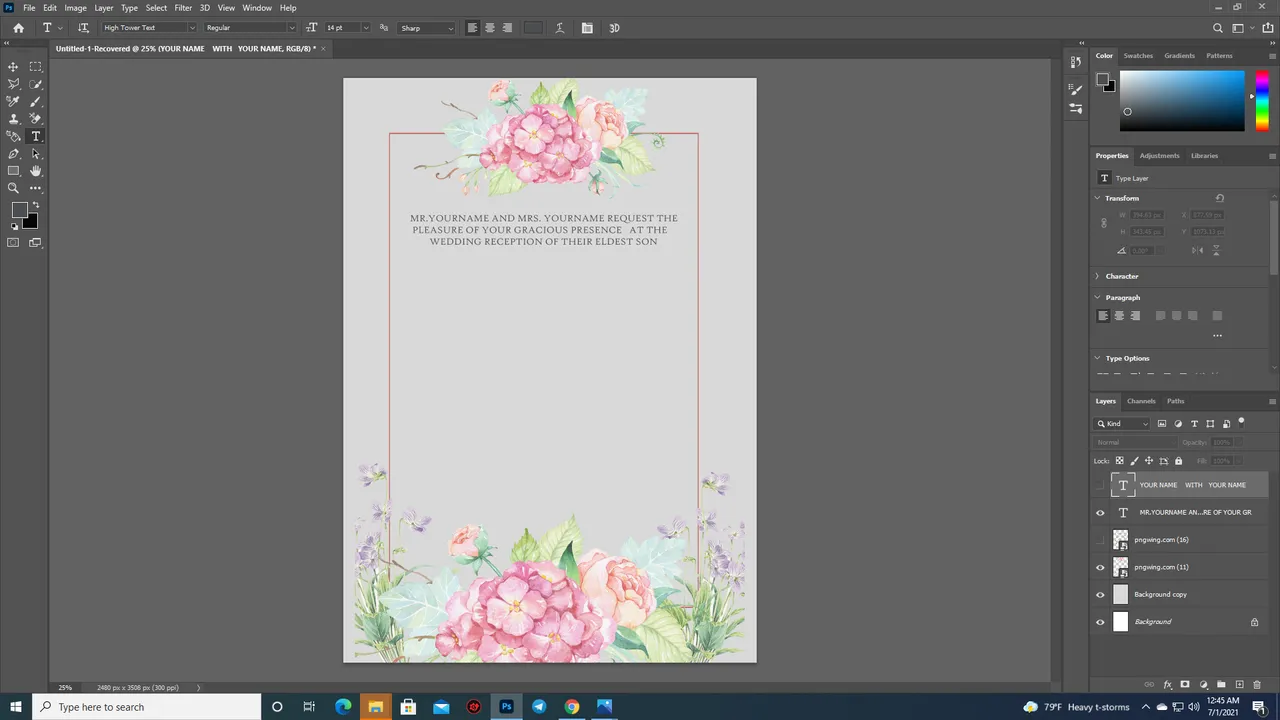Screen dimensions: 1280x720
Task: Select the Eyedropper tool
Action: pos(13,101)
